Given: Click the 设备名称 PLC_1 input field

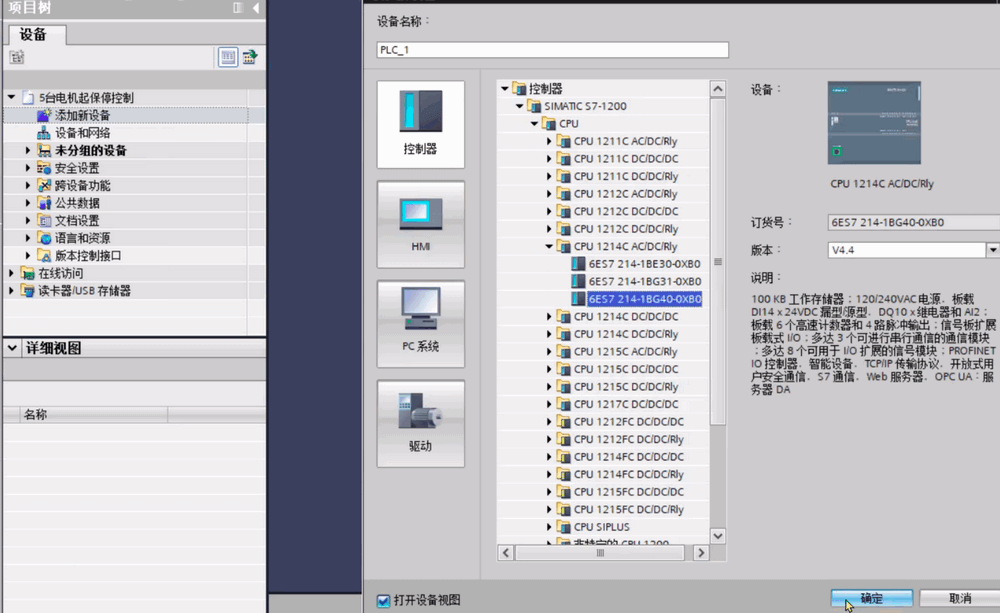Looking at the screenshot, I should (552, 50).
